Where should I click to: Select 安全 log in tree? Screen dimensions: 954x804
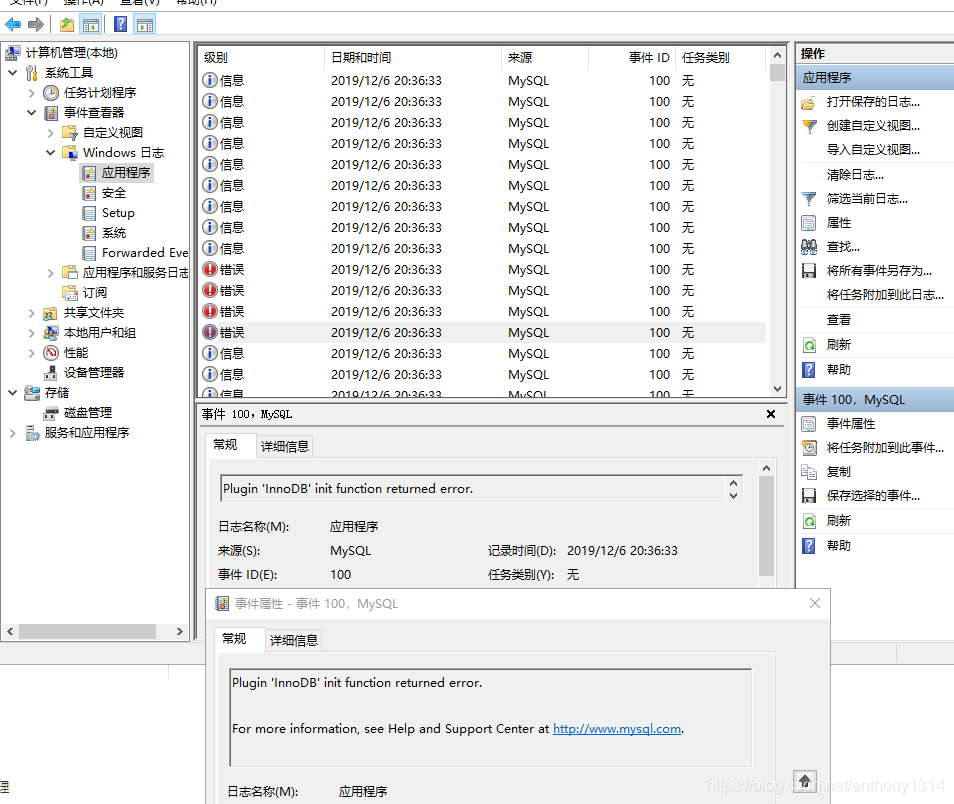114,193
